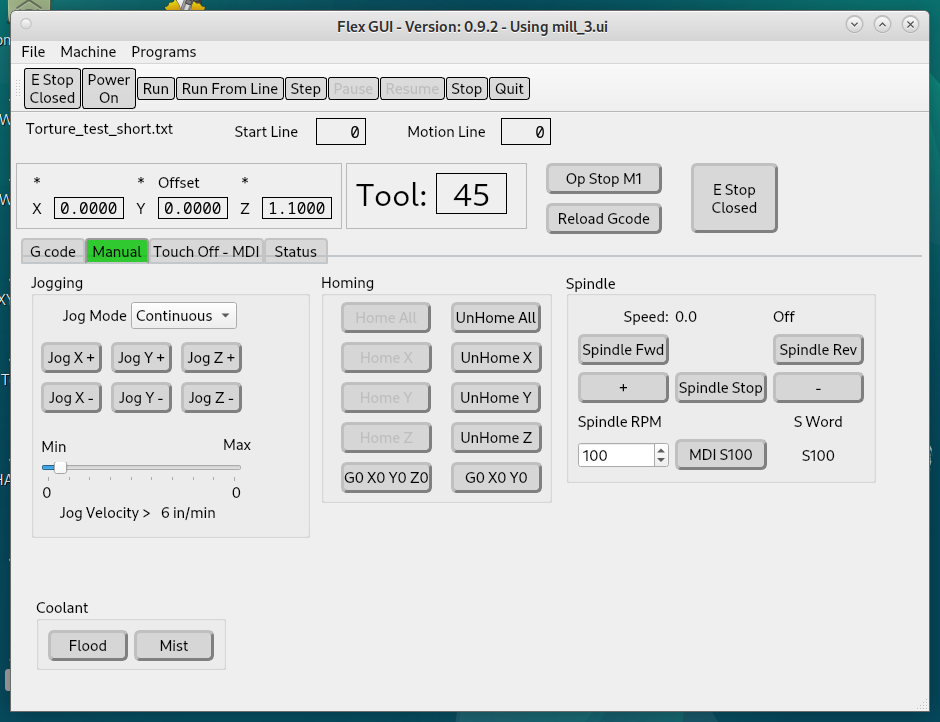Toggle the Mist coolant button
940x722 pixels.
click(x=174, y=646)
